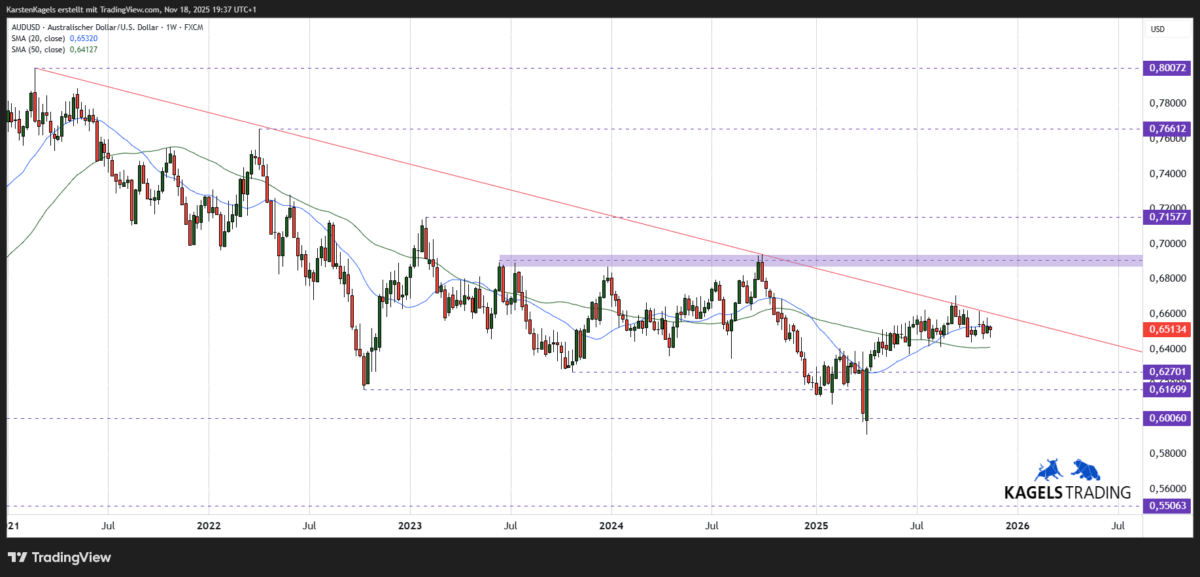Select the 2025 label on time axis

pos(816,525)
